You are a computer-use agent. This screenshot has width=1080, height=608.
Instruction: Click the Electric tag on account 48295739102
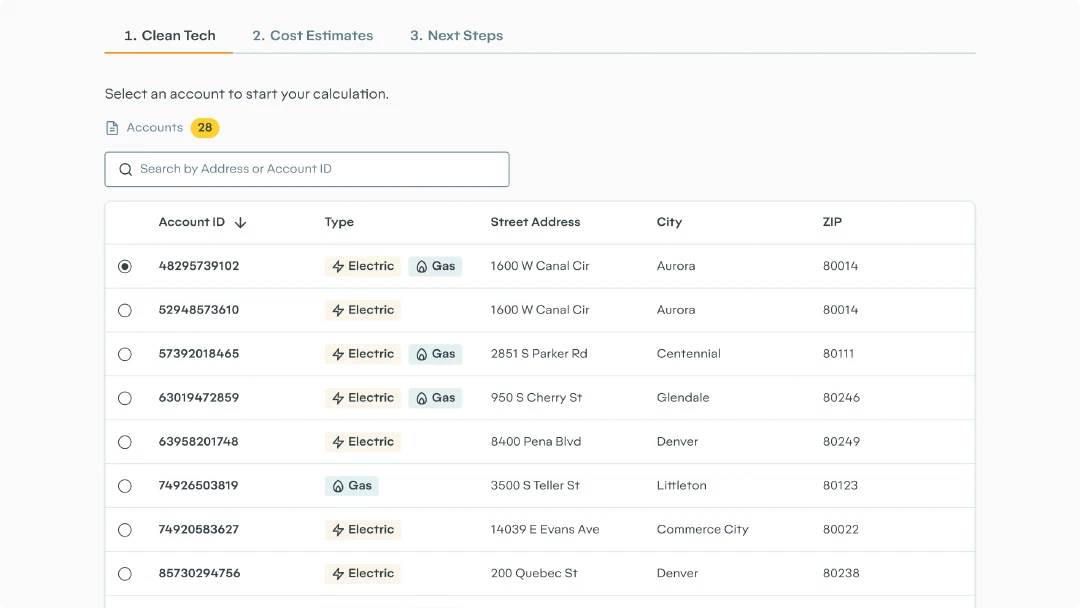(363, 266)
